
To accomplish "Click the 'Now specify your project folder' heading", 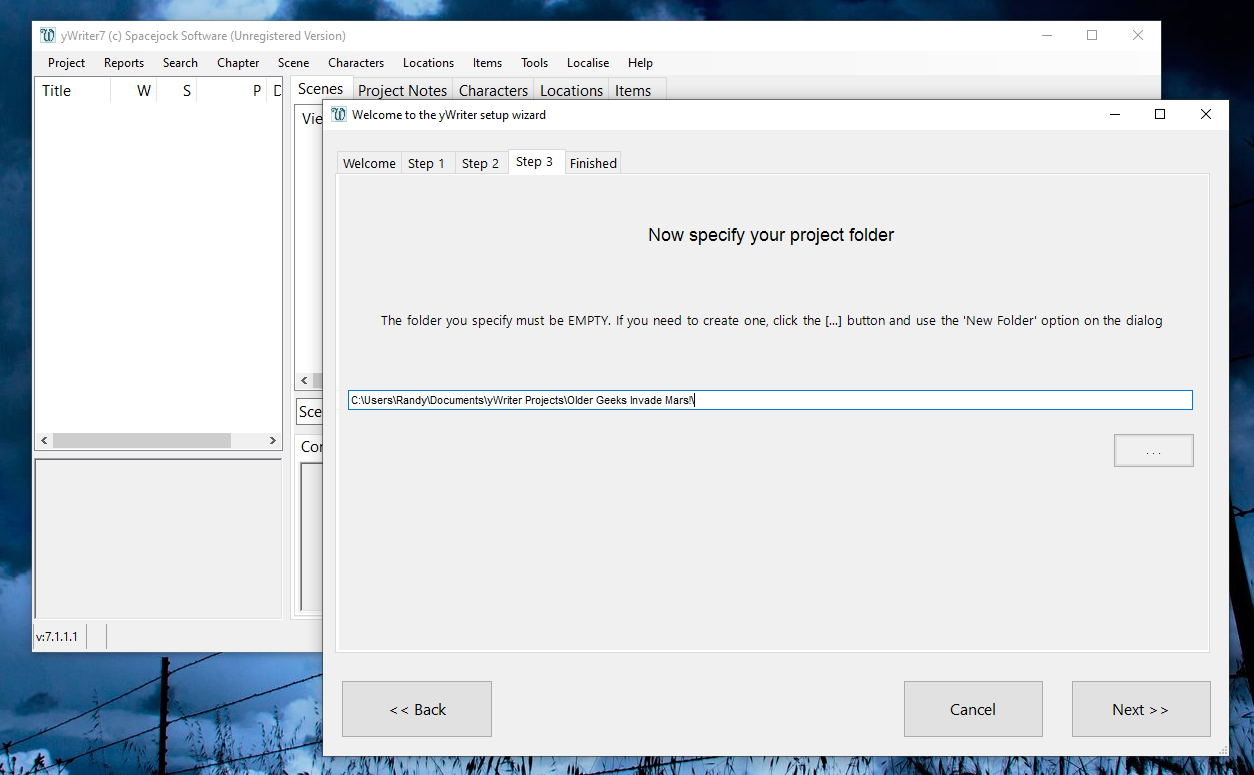I will [x=771, y=235].
